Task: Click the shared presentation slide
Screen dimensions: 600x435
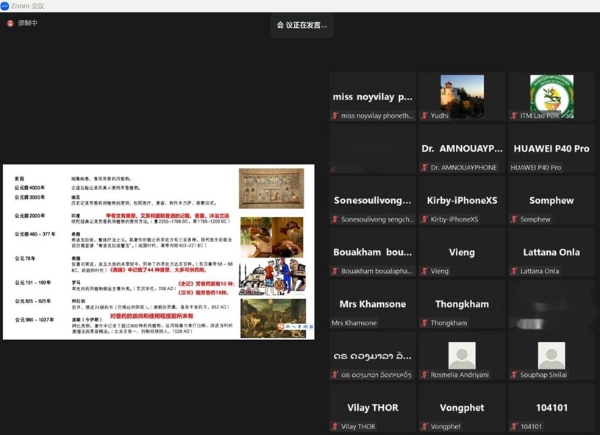Action: 160,252
